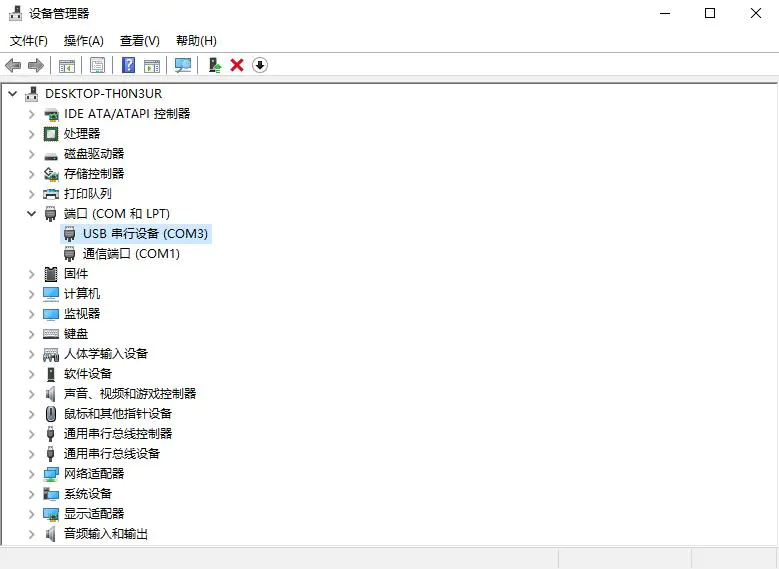Click the update driver icon
Viewport: 779px width, 569px height.
point(215,65)
